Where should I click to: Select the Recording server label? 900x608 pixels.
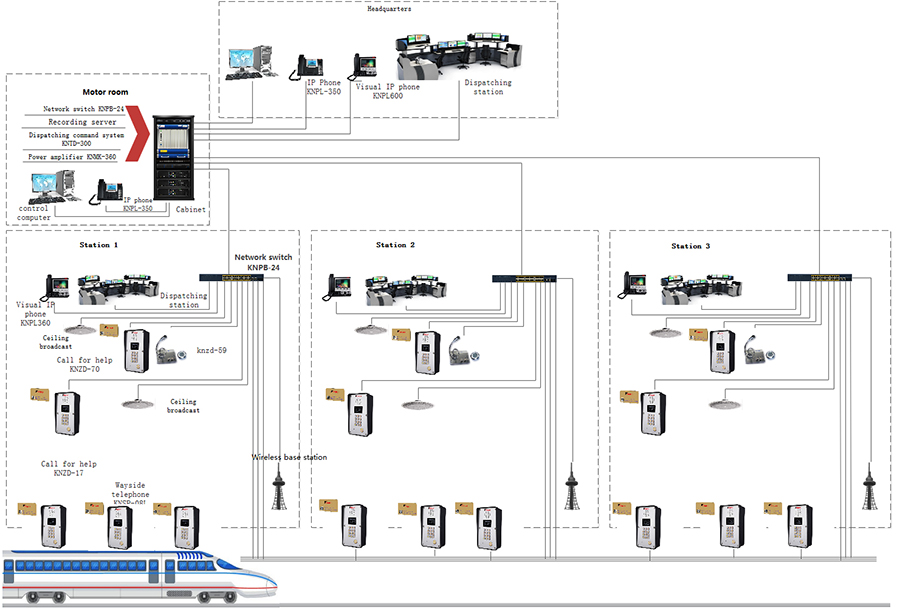click(x=76, y=121)
